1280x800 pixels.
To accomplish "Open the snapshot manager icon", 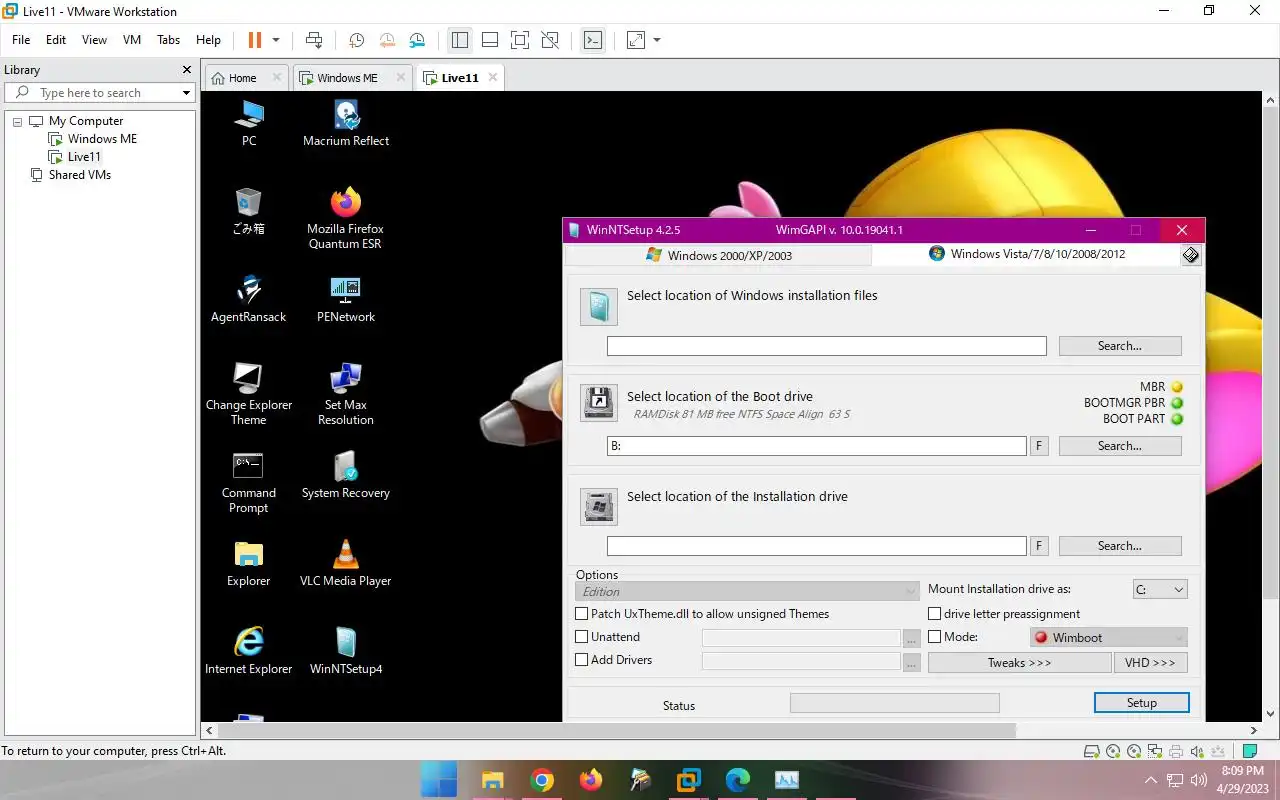I will [417, 40].
